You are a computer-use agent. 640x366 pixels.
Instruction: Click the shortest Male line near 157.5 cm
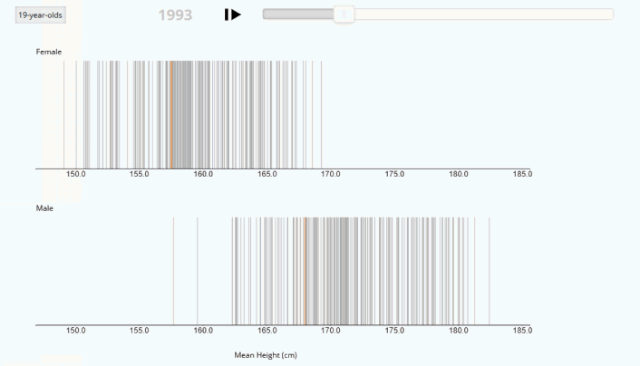coord(173,271)
